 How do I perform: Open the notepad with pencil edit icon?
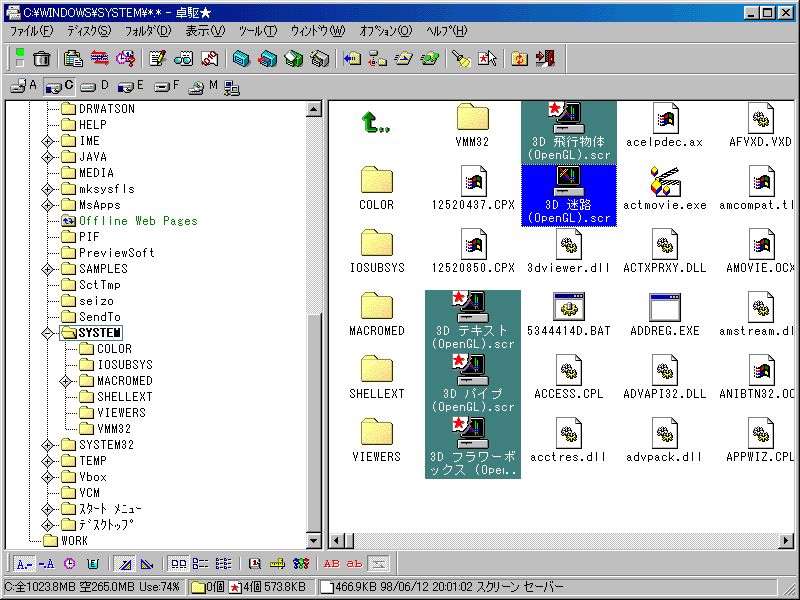(x=157, y=59)
